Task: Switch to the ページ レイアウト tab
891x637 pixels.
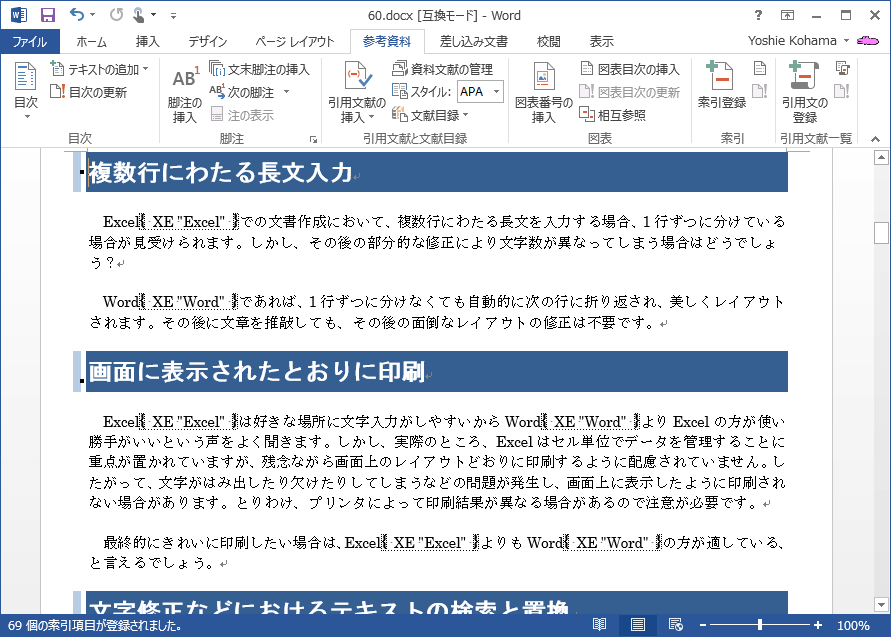Action: pos(294,41)
